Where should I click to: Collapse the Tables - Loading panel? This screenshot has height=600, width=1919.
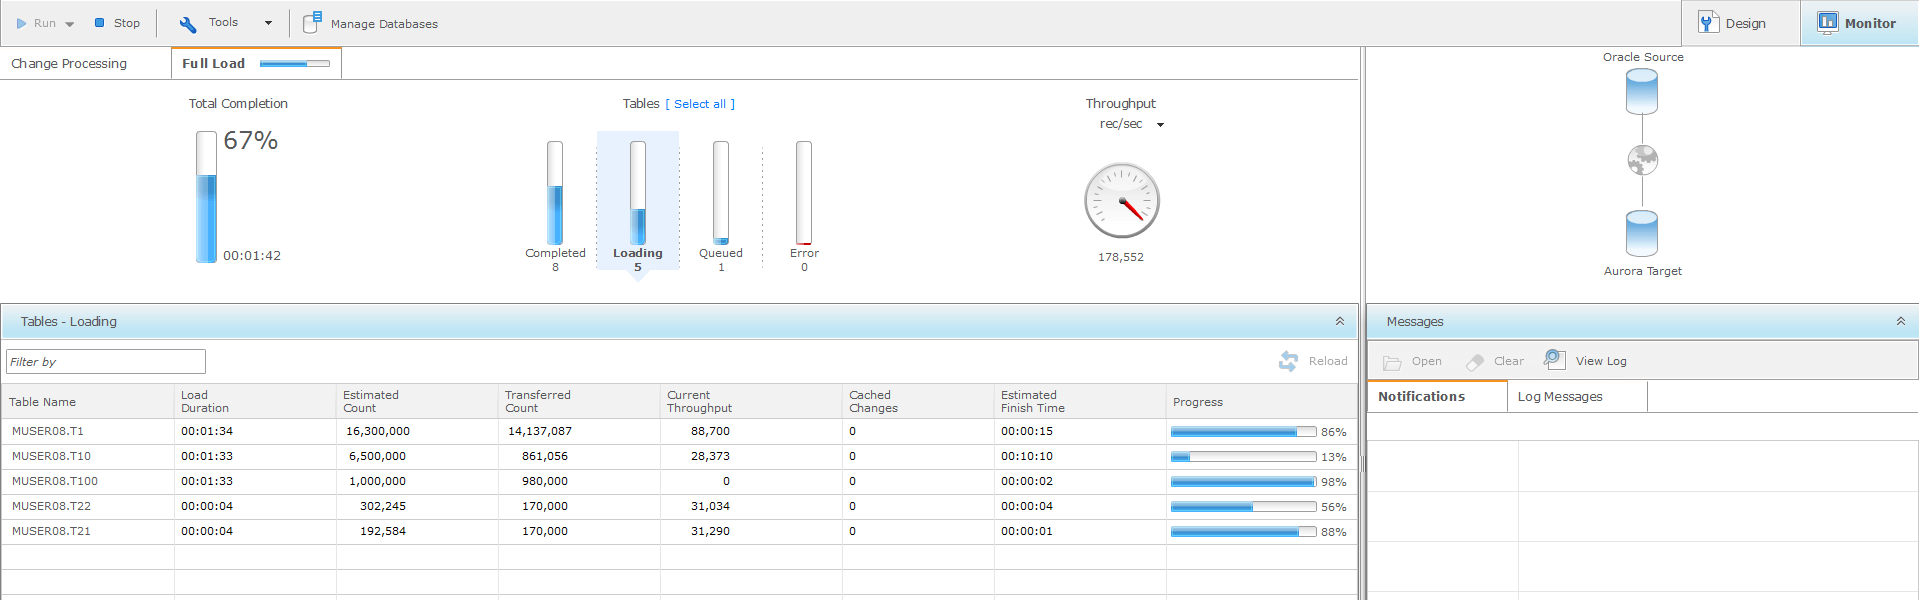click(x=1339, y=321)
